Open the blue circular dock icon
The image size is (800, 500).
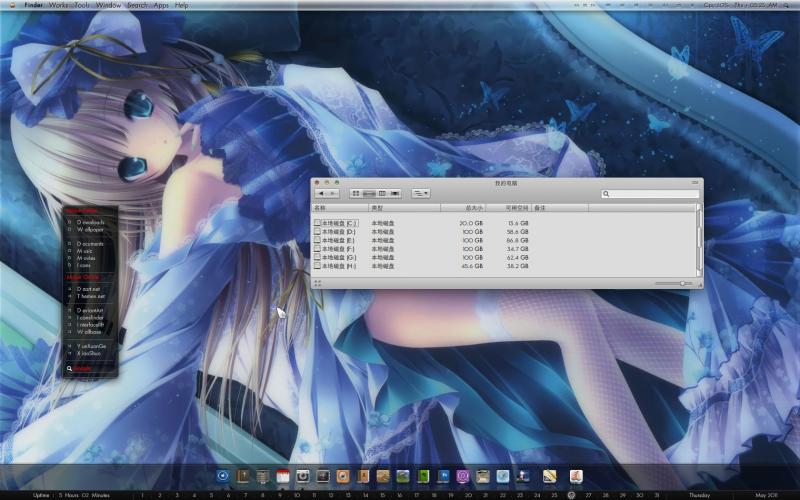pyautogui.click(x=223, y=476)
